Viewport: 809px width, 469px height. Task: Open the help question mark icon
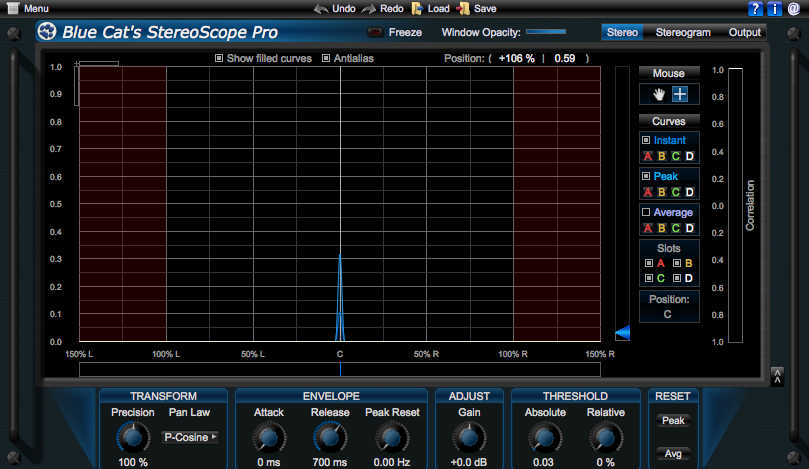pyautogui.click(x=755, y=9)
